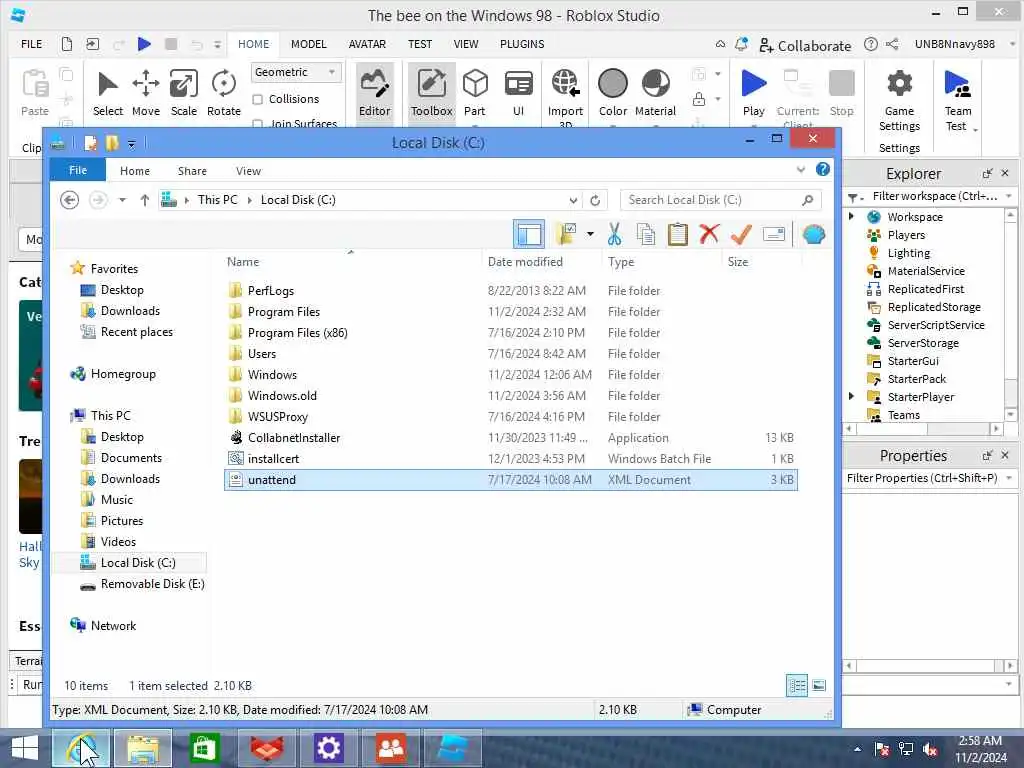Select the Move tool in Roblox Studio
The width and height of the screenshot is (1024, 768).
tap(146, 93)
